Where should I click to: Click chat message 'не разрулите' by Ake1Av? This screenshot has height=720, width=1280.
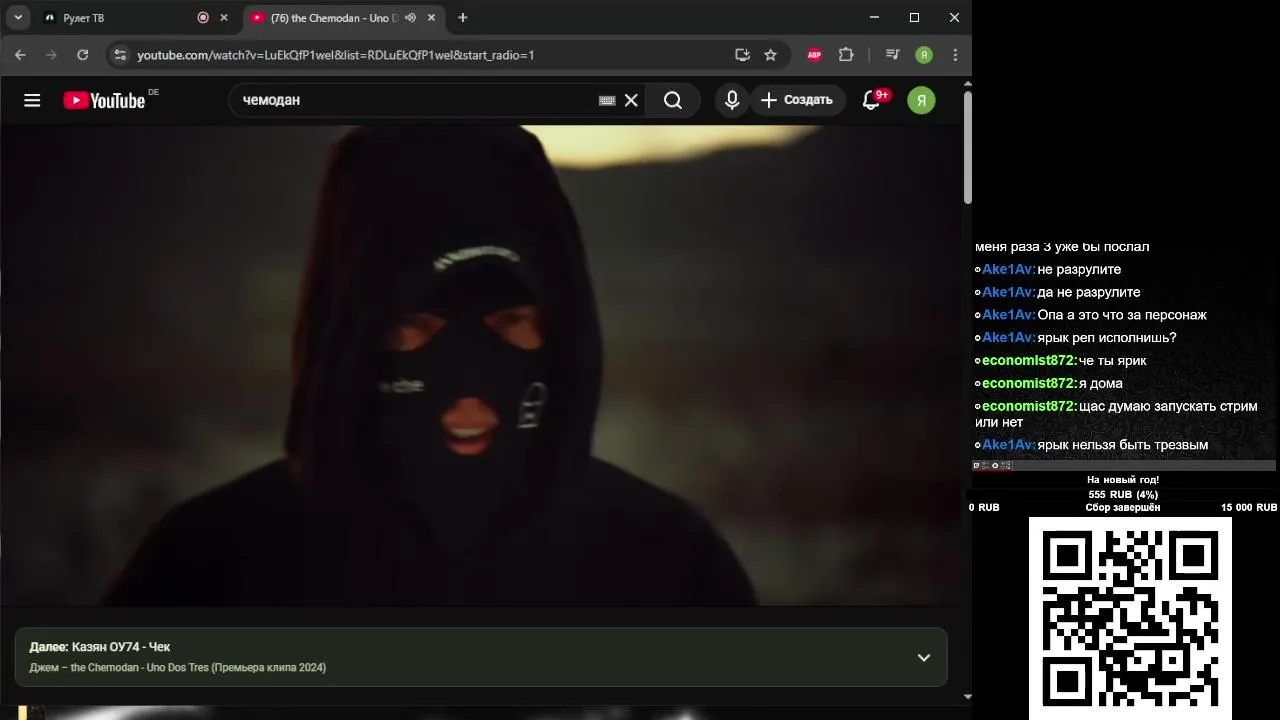pyautogui.click(x=1079, y=269)
